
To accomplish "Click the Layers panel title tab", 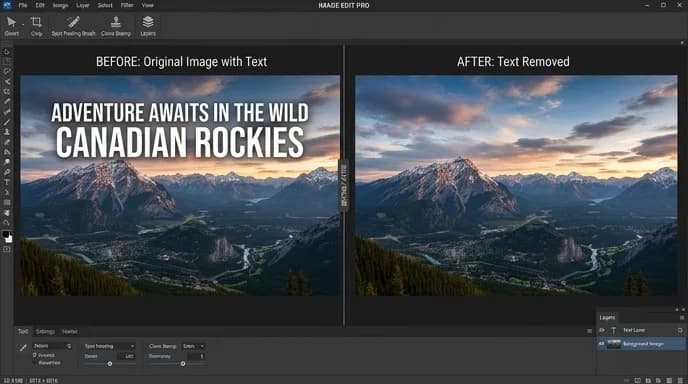I will 607,317.
